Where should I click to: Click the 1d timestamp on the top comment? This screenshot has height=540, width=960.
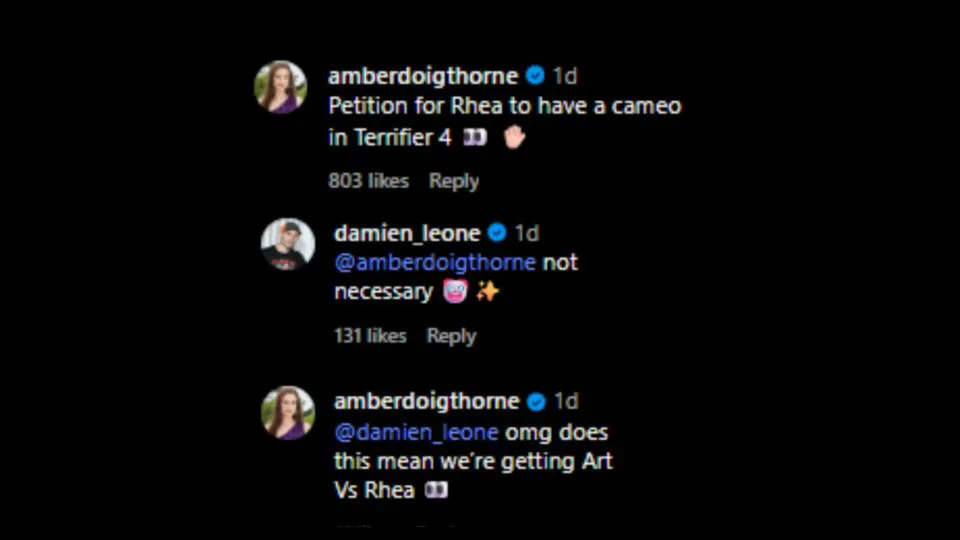[565, 76]
